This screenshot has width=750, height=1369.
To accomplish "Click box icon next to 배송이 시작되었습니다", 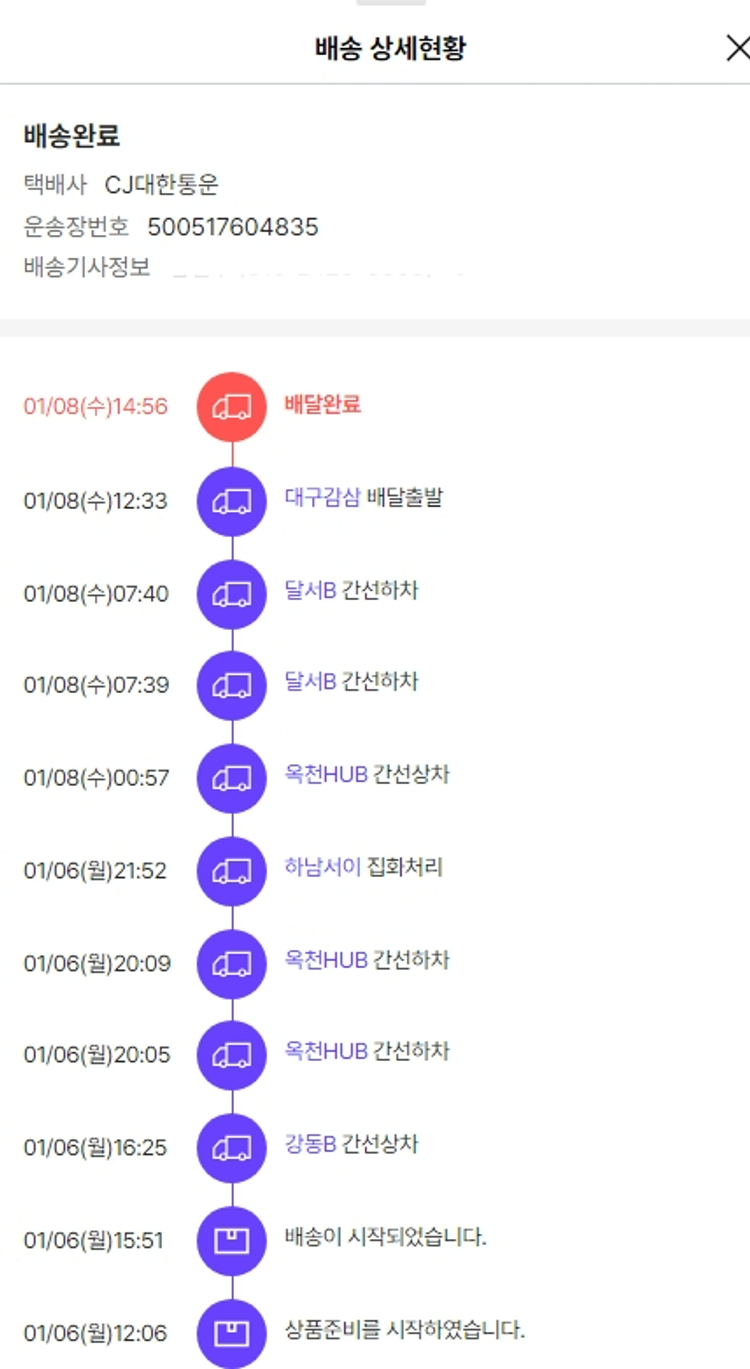I will point(232,1240).
